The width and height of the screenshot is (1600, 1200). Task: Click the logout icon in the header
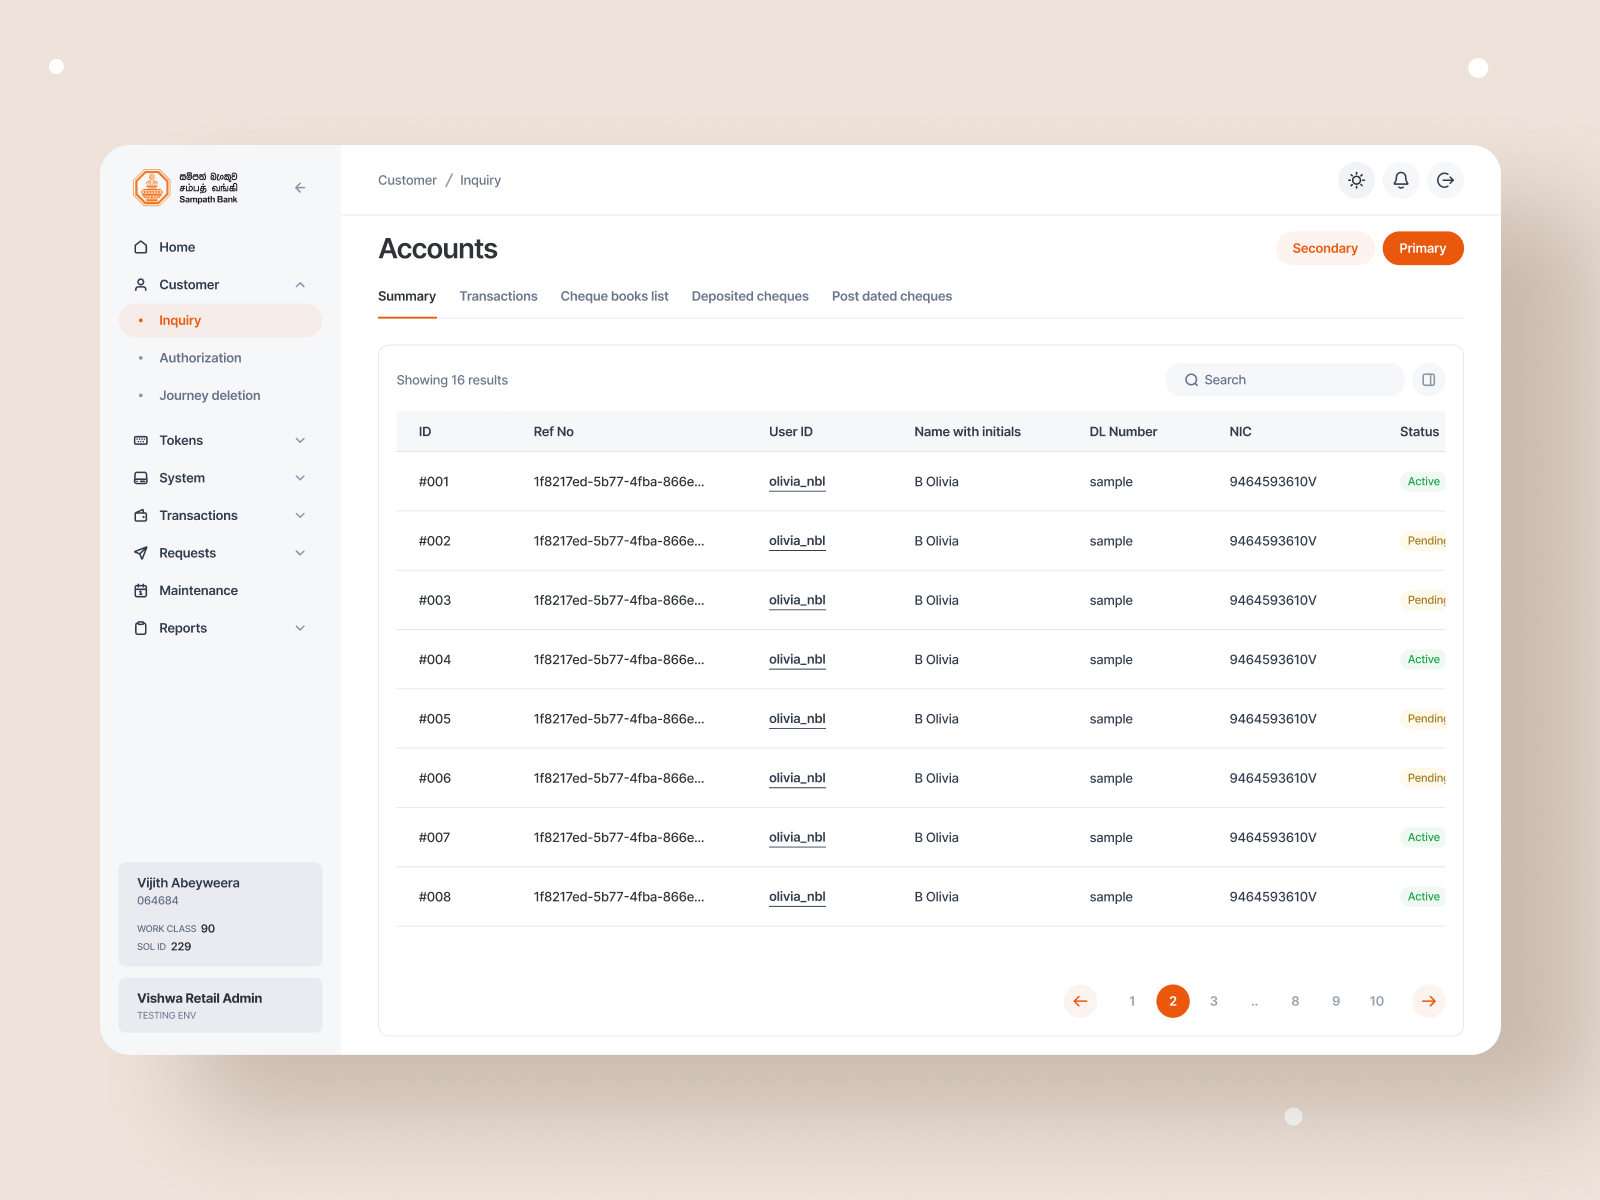(1444, 180)
